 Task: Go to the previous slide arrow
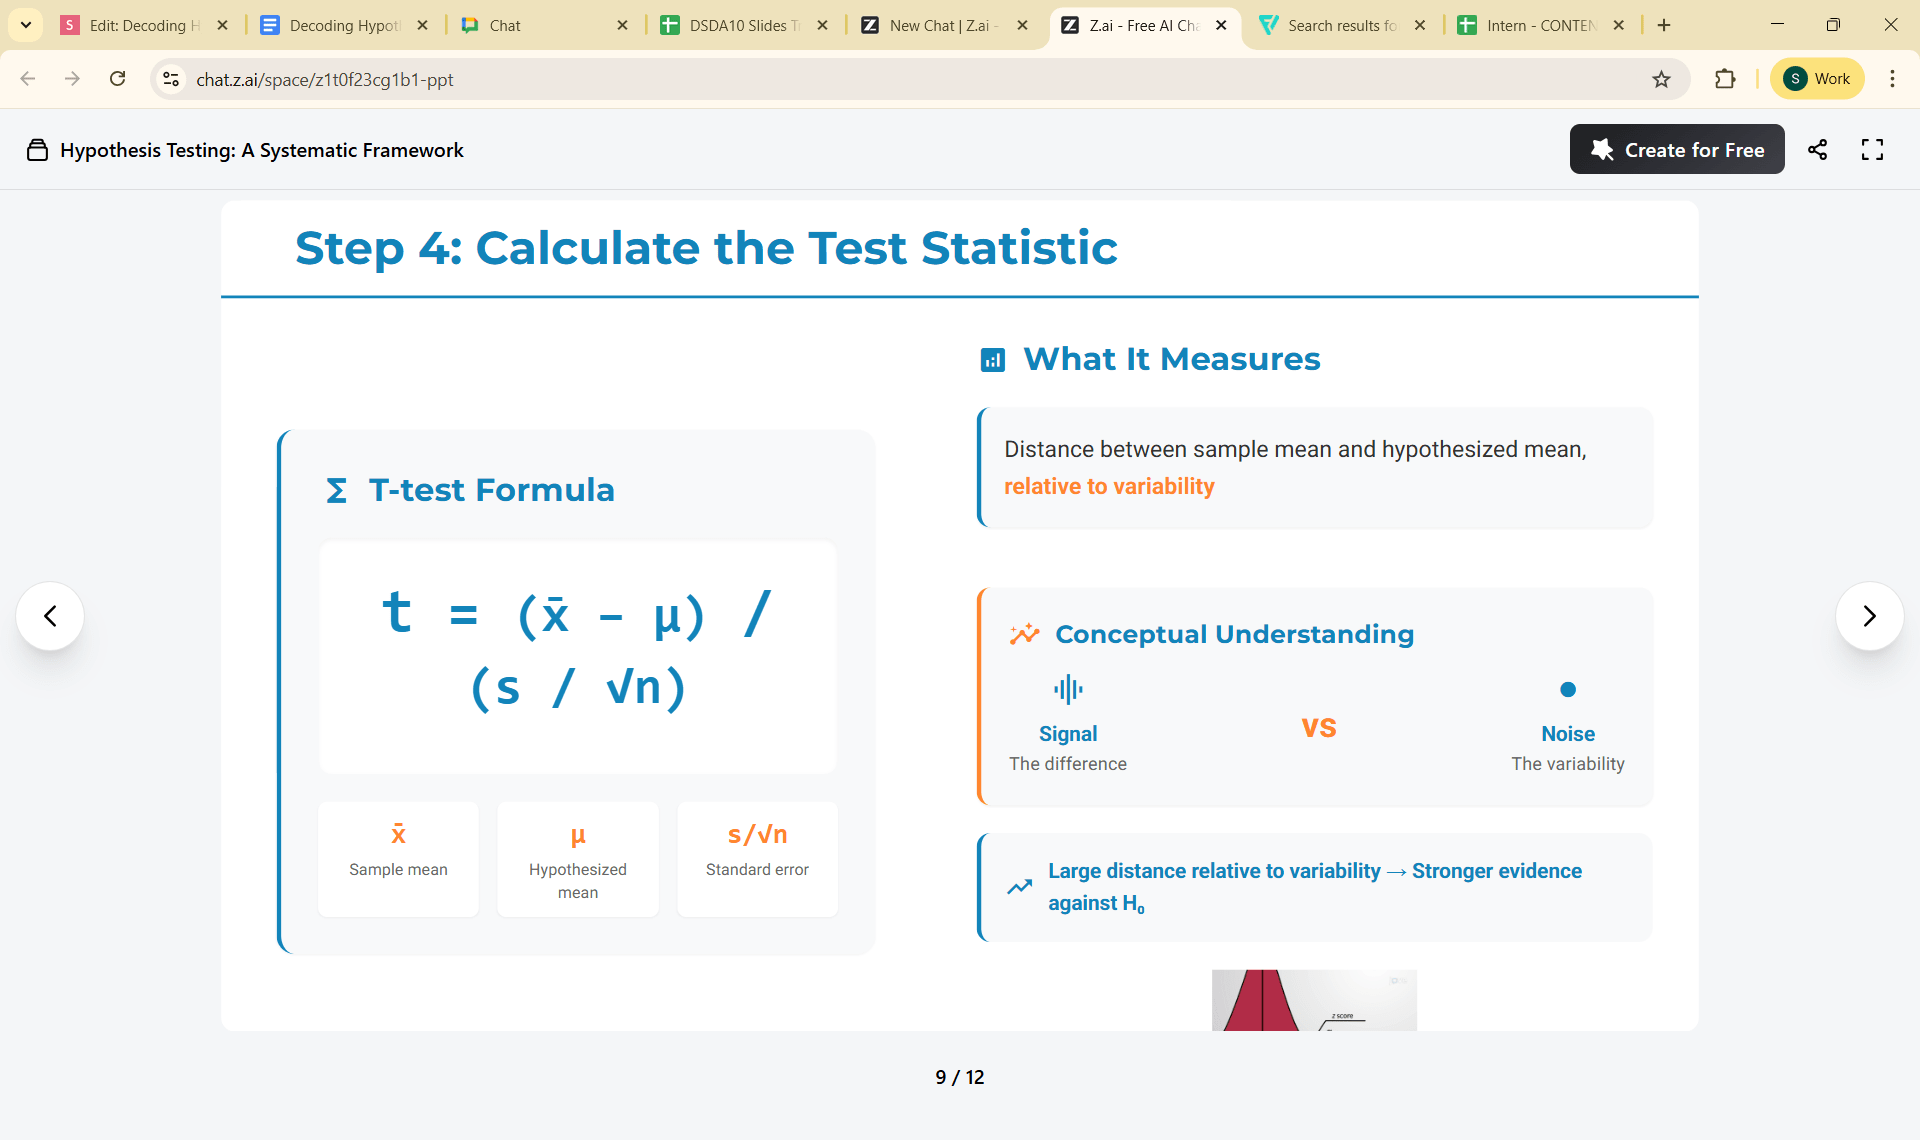(50, 616)
